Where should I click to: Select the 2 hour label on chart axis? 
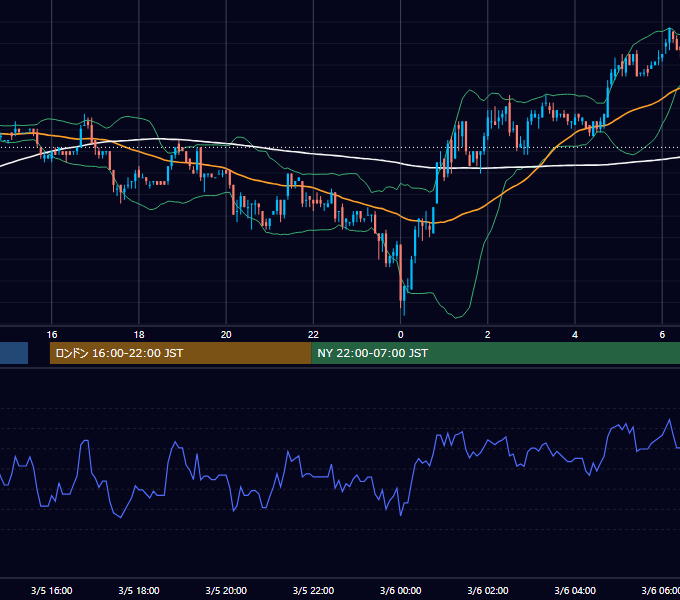[487, 334]
